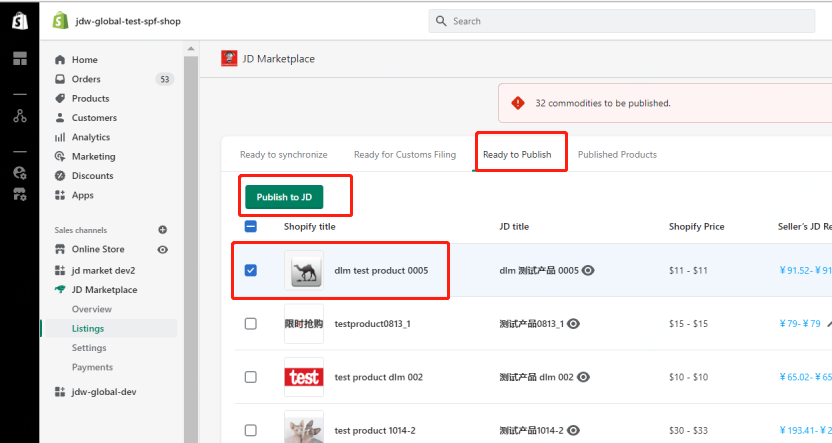Open Settings under JD Marketplace

click(89, 348)
